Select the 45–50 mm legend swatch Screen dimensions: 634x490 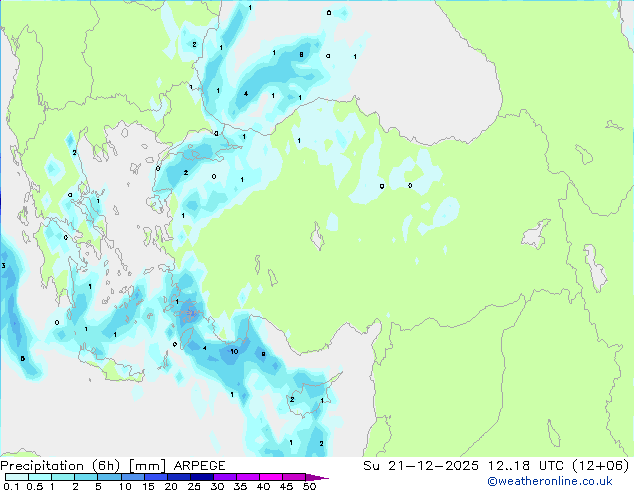click(294, 477)
